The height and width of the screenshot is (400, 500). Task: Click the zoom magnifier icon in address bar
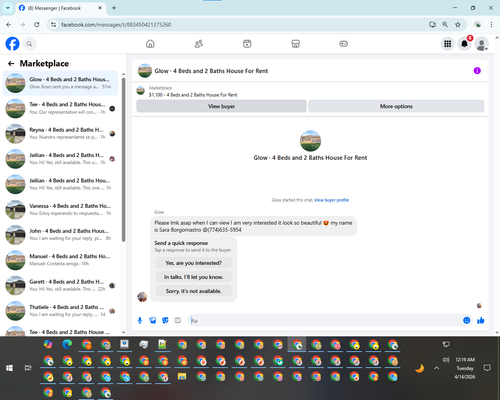pyautogui.click(x=445, y=24)
